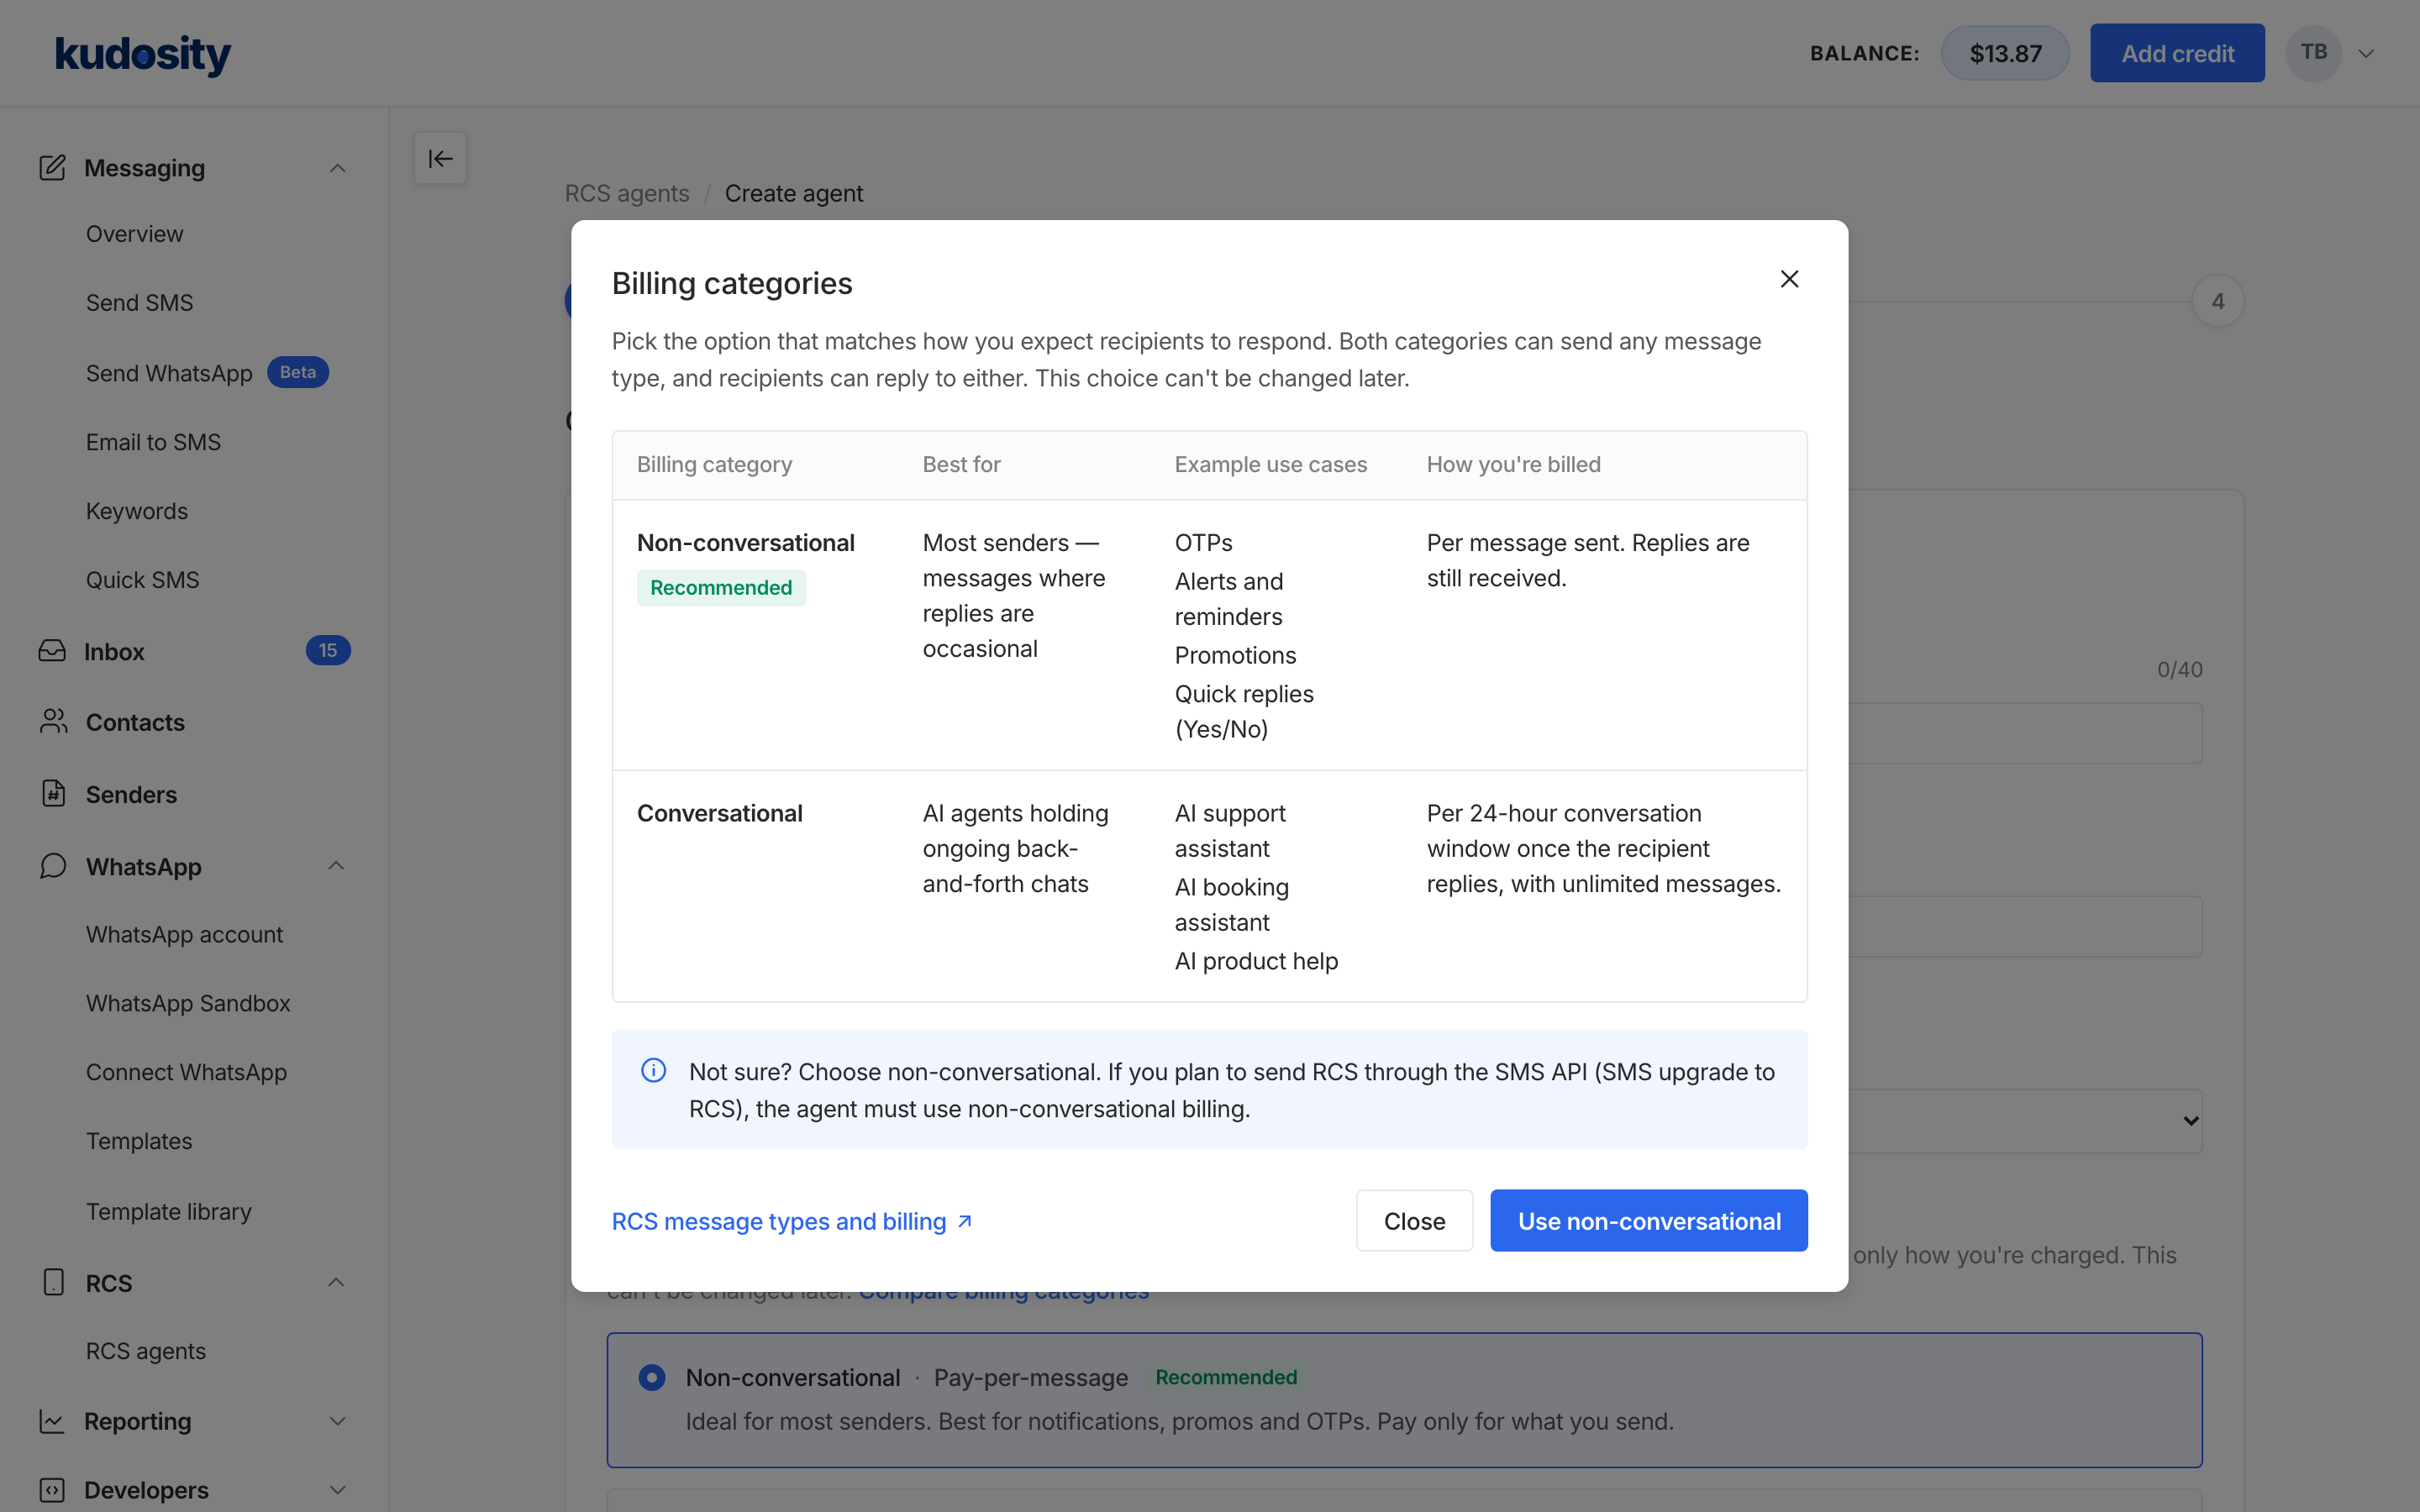Screen dimensions: 2420x1512
Task: Collapse the sidebar with the arrow icon
Action: click(x=440, y=158)
